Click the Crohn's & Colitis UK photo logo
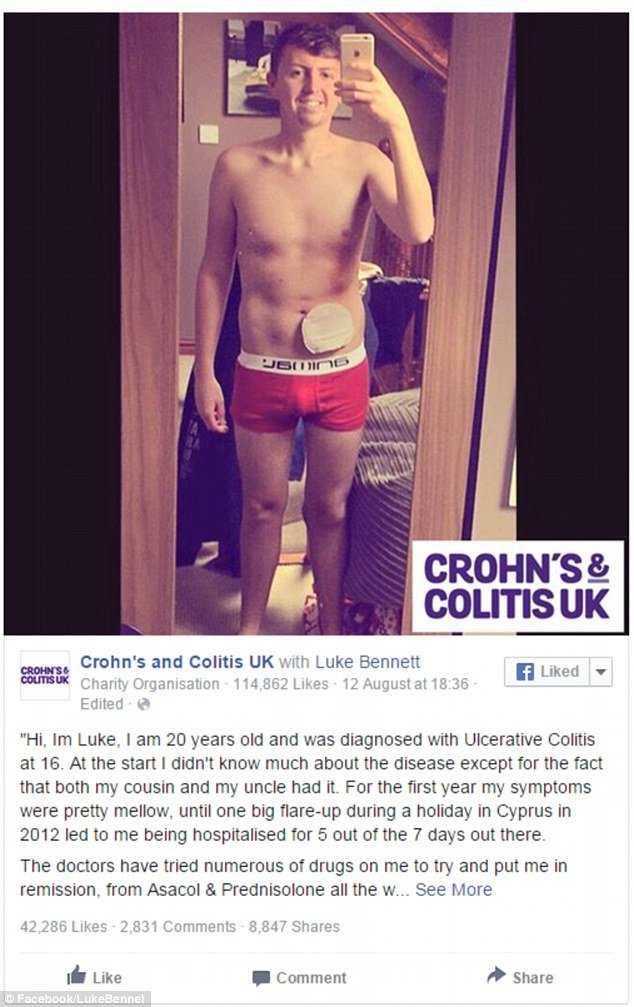This screenshot has height=1007, width=634. click(517, 587)
